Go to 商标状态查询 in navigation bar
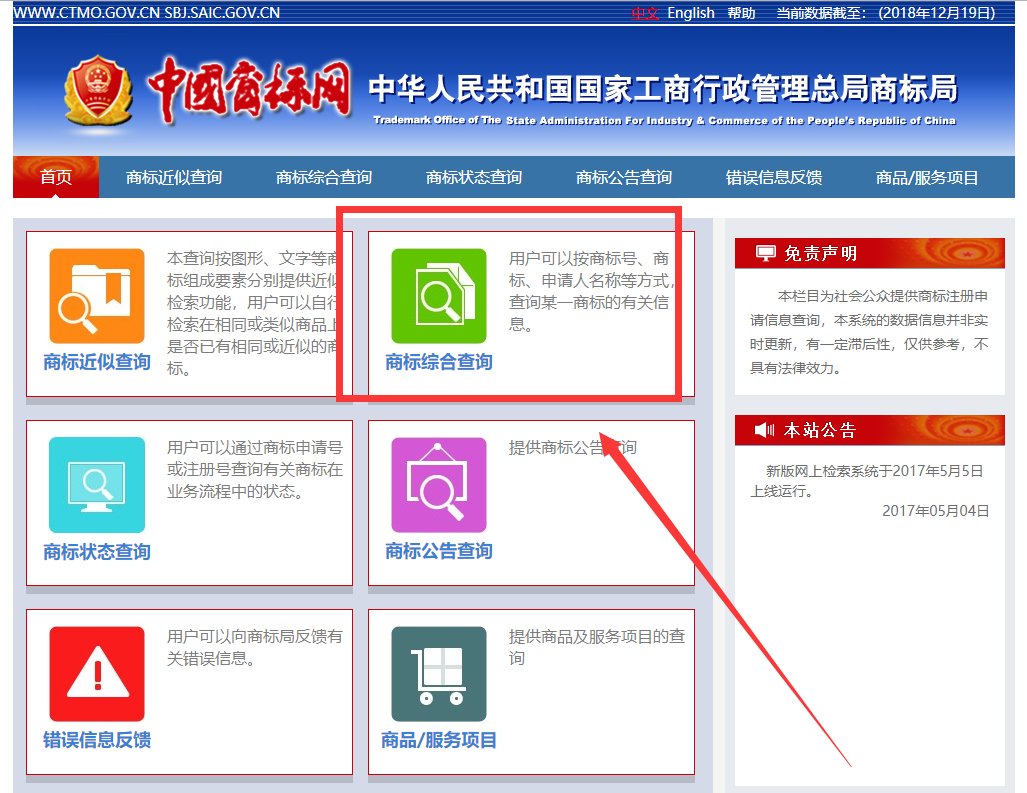This screenshot has width=1027, height=793. click(474, 178)
